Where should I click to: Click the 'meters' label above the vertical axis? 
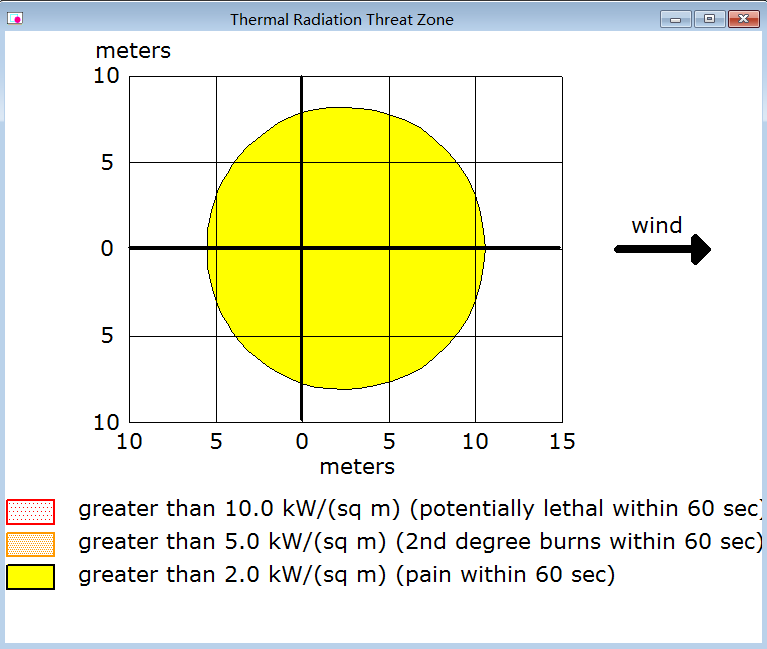pos(133,51)
